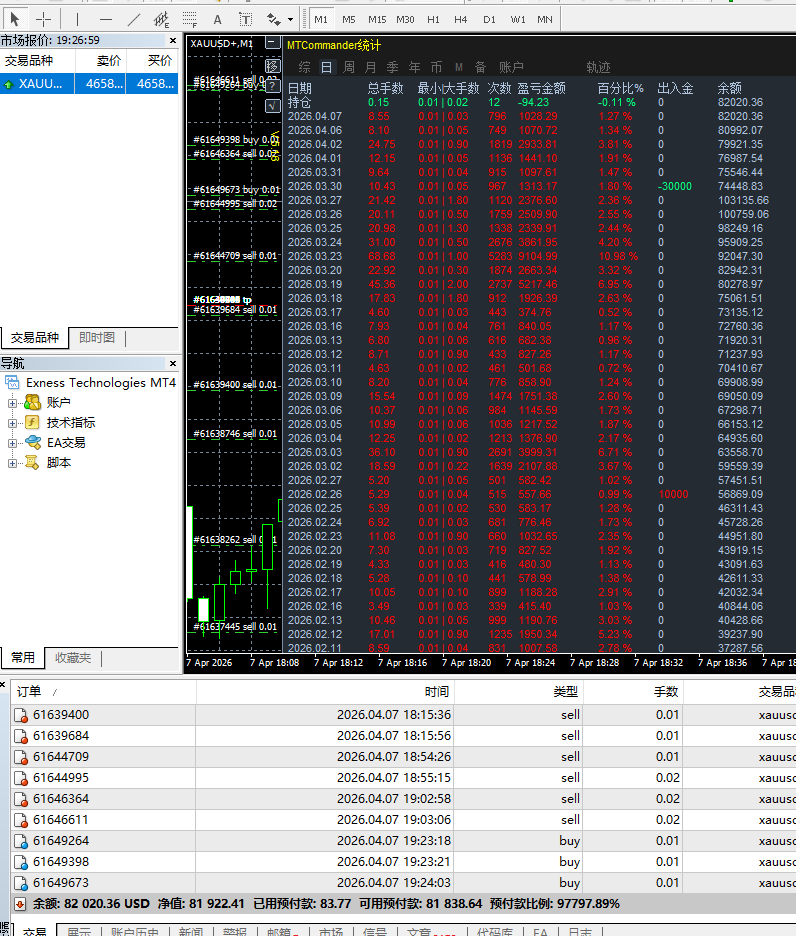Choose the trendline drawing tool

134,19
